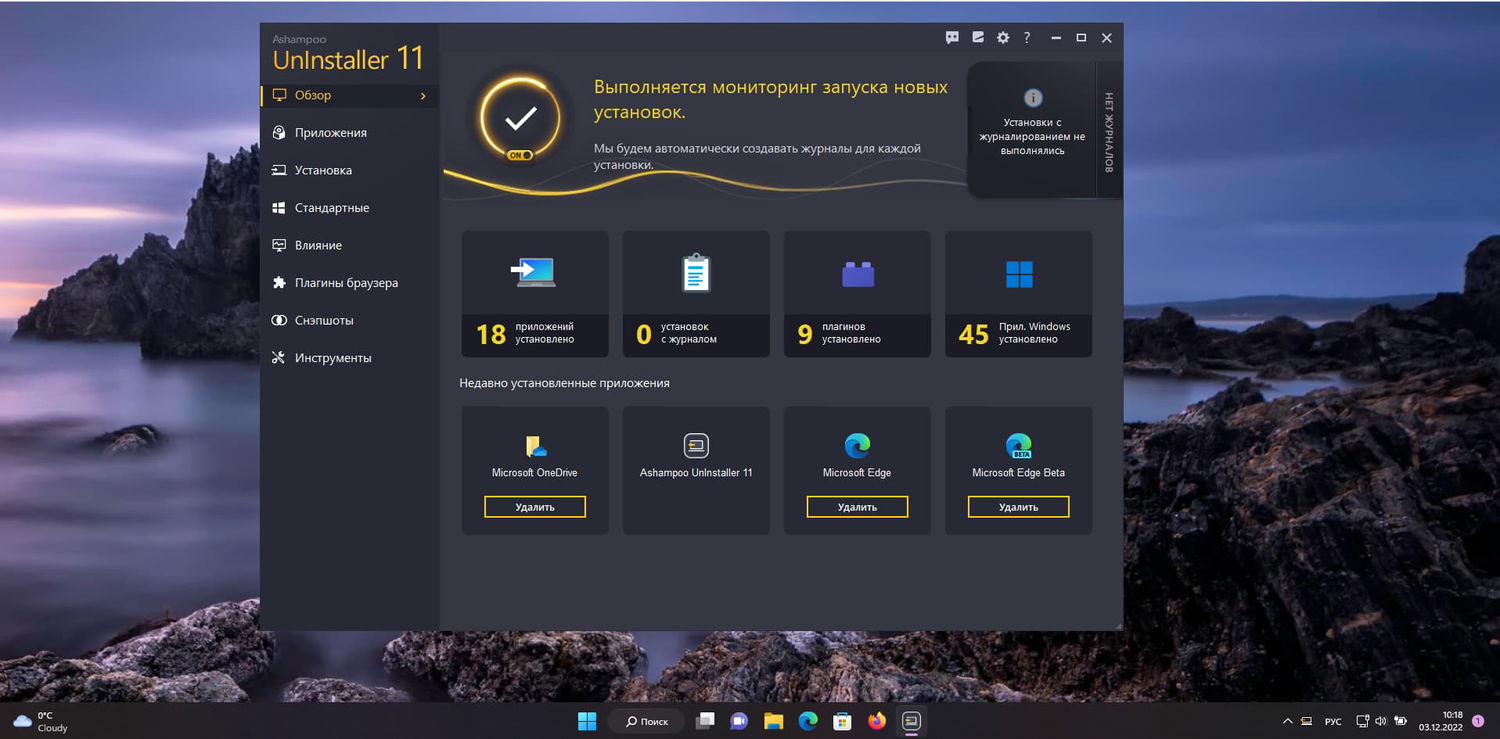Open the Установка section
The image size is (1500, 739).
coord(349,171)
